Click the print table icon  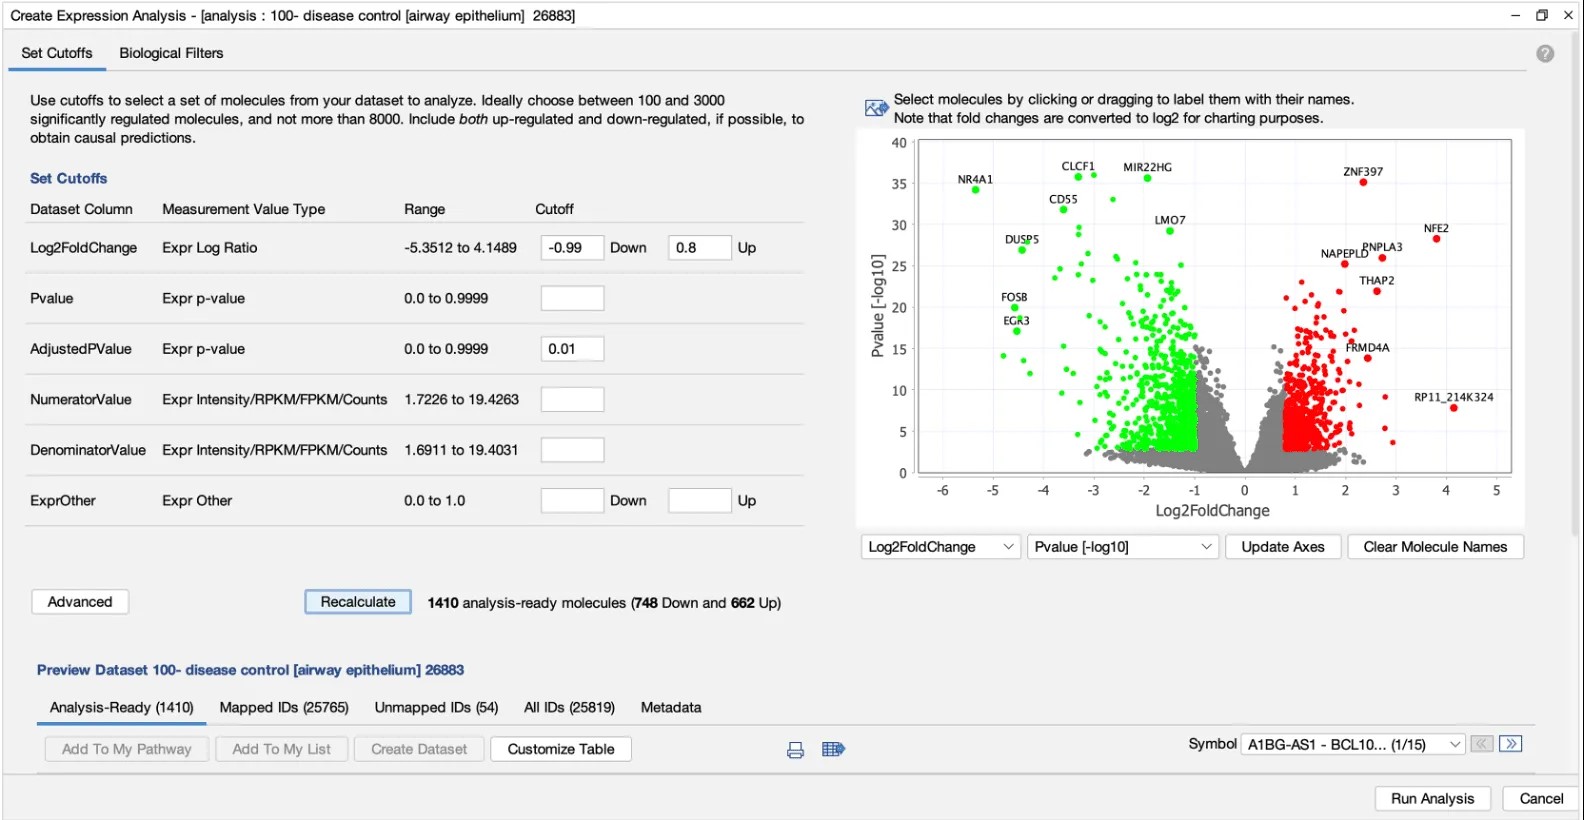pos(795,750)
